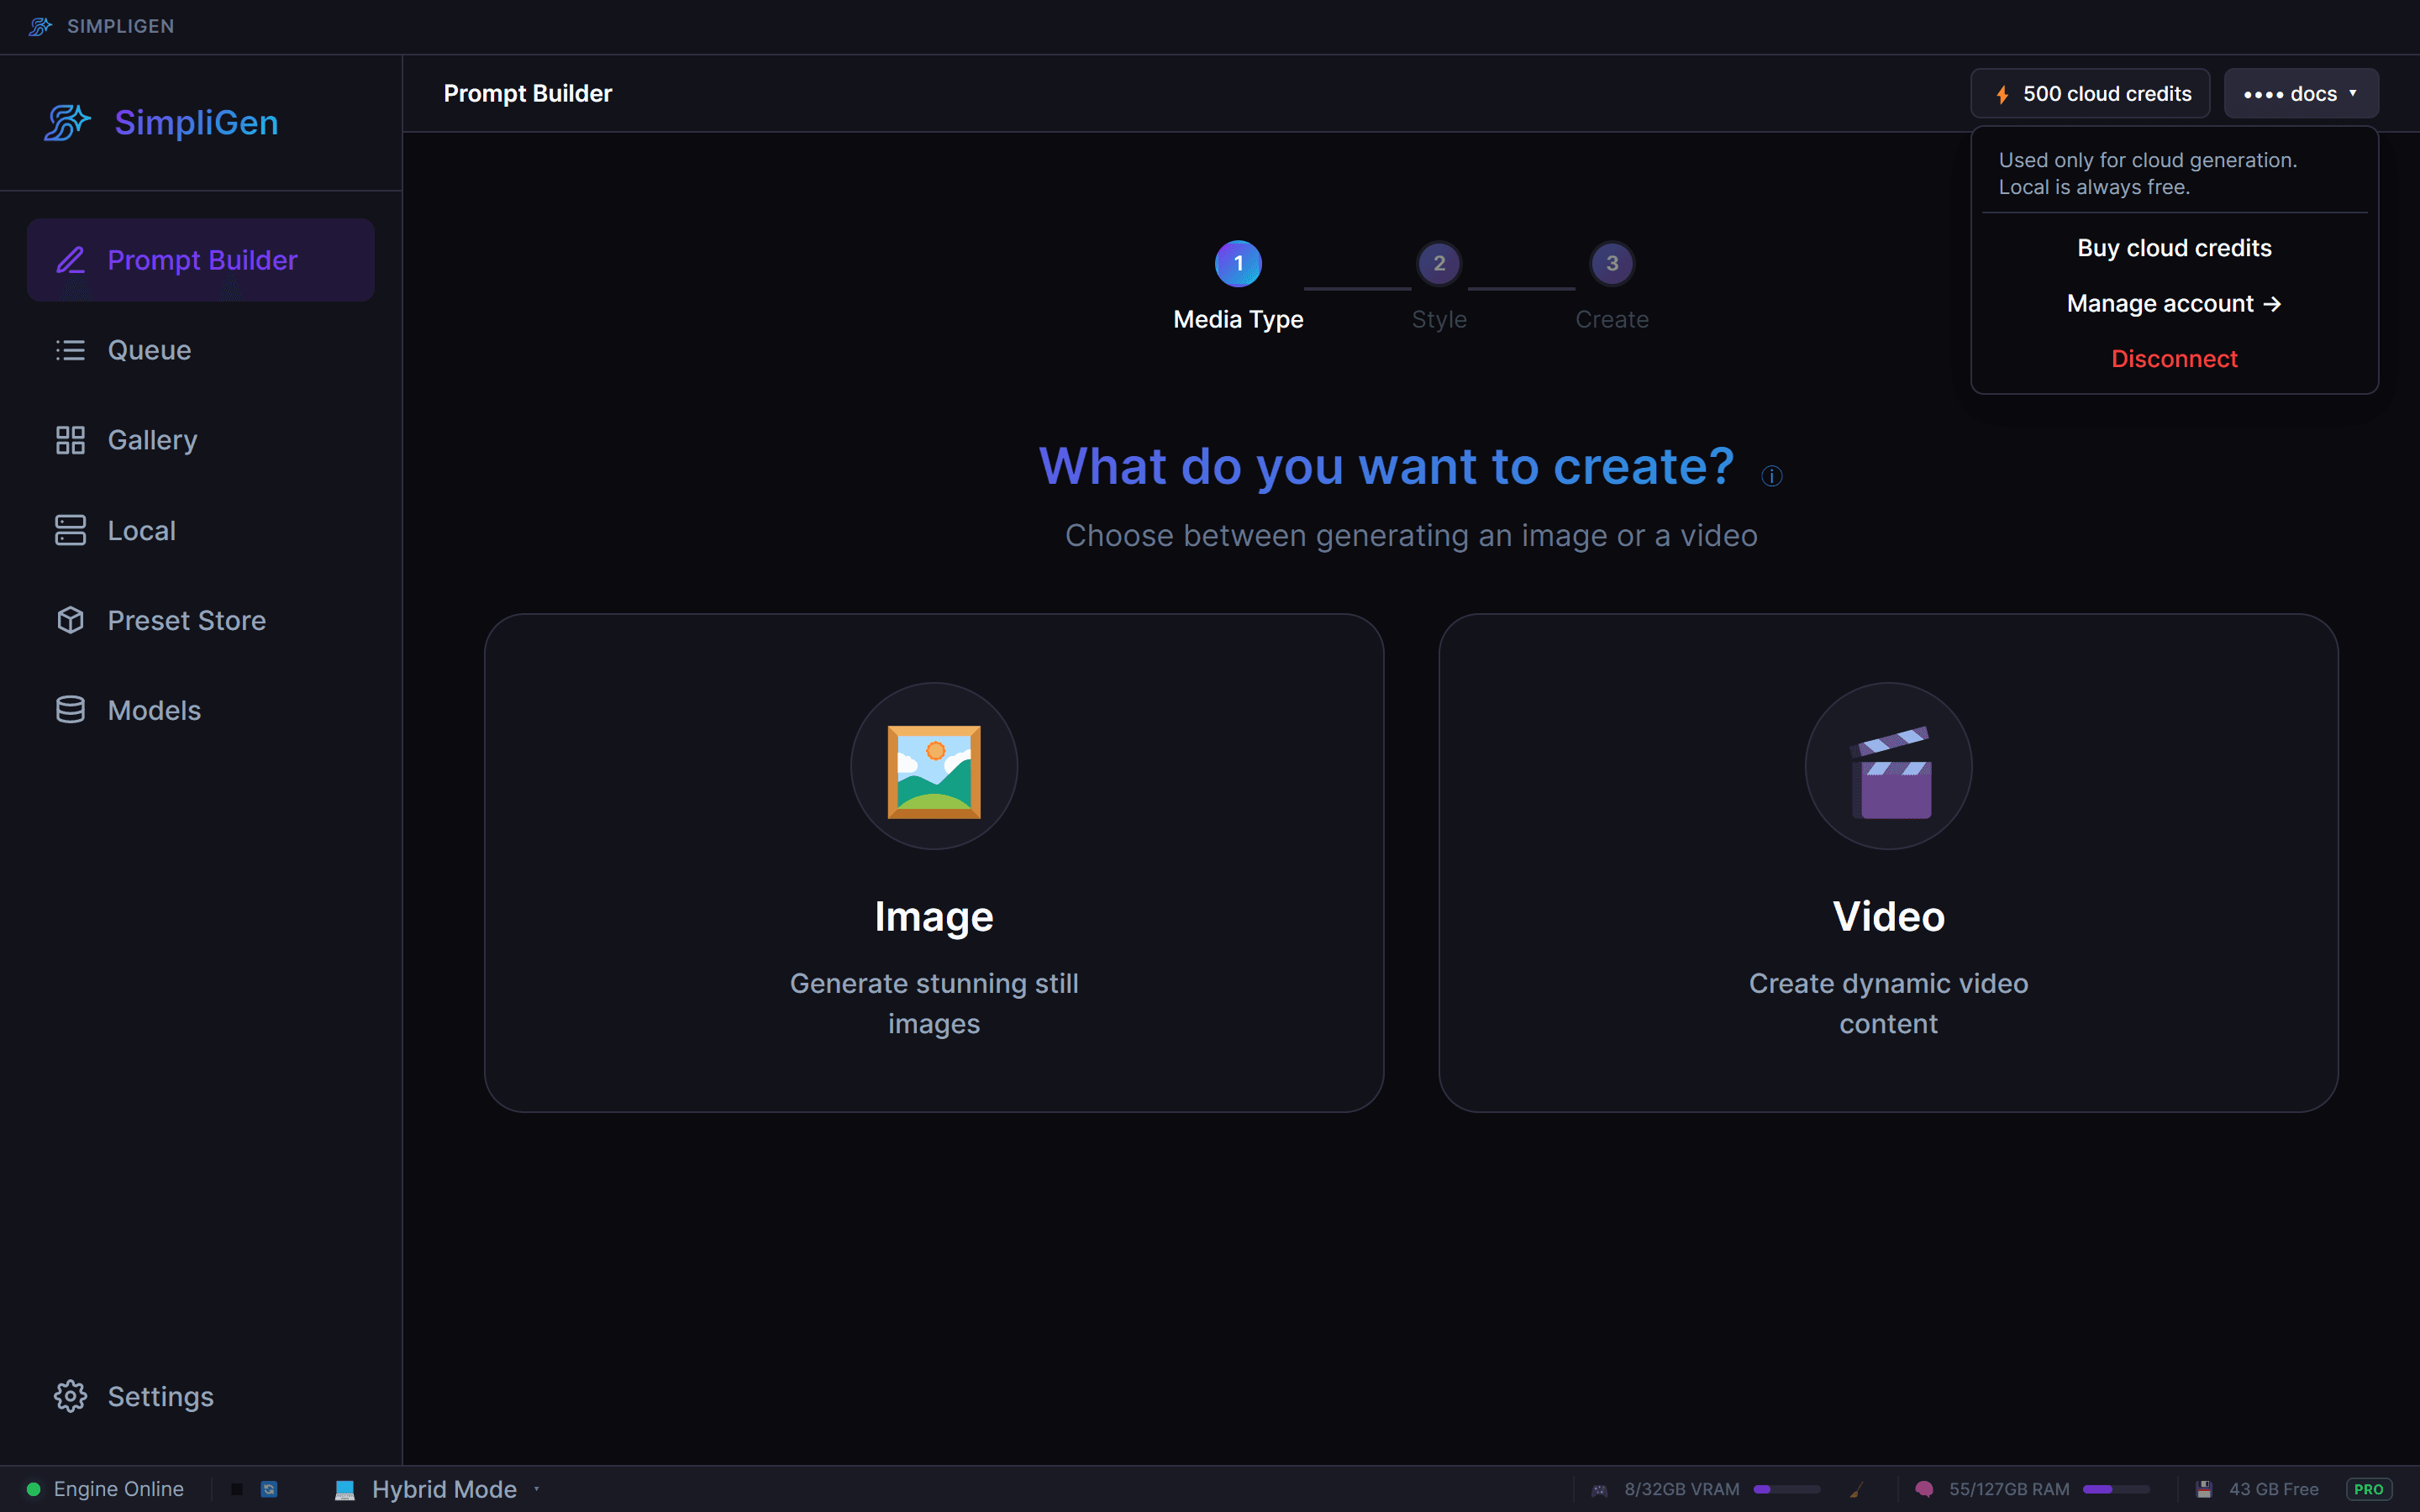Go to the Gallery section
The image size is (2420, 1512).
click(x=200, y=440)
